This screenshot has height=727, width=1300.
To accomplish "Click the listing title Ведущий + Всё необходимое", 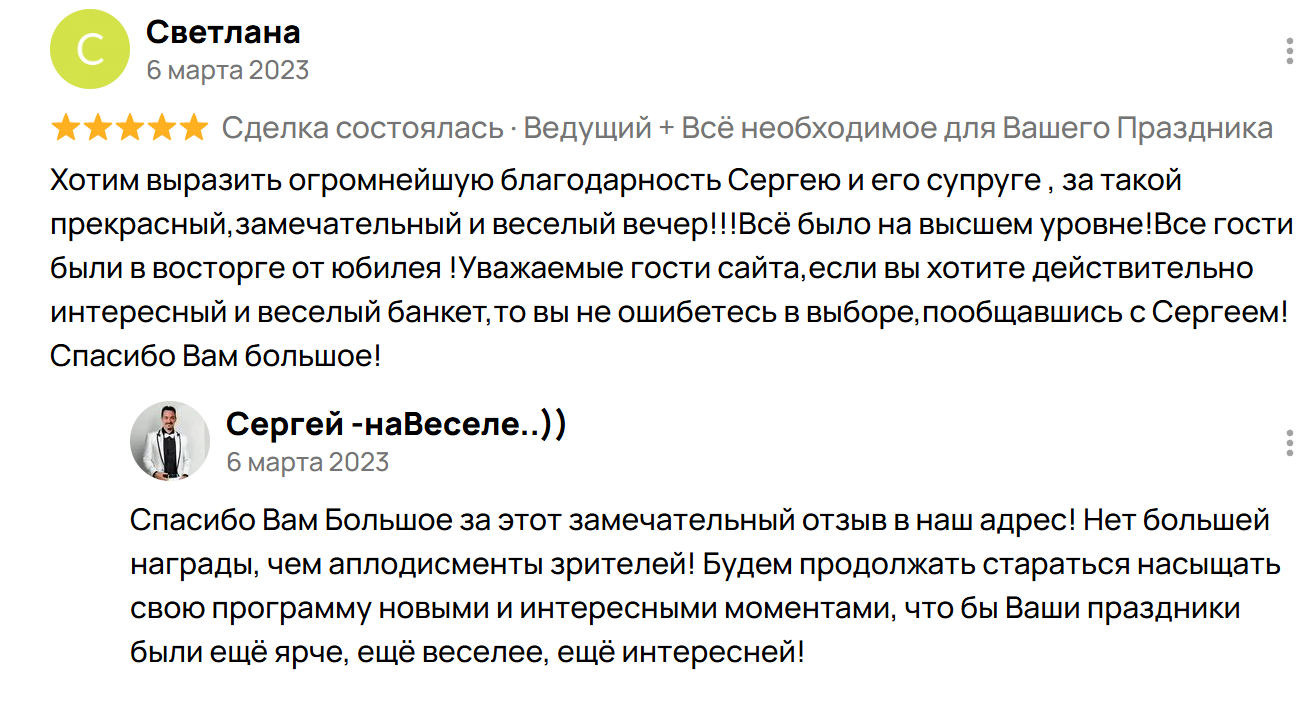I will 898,128.
